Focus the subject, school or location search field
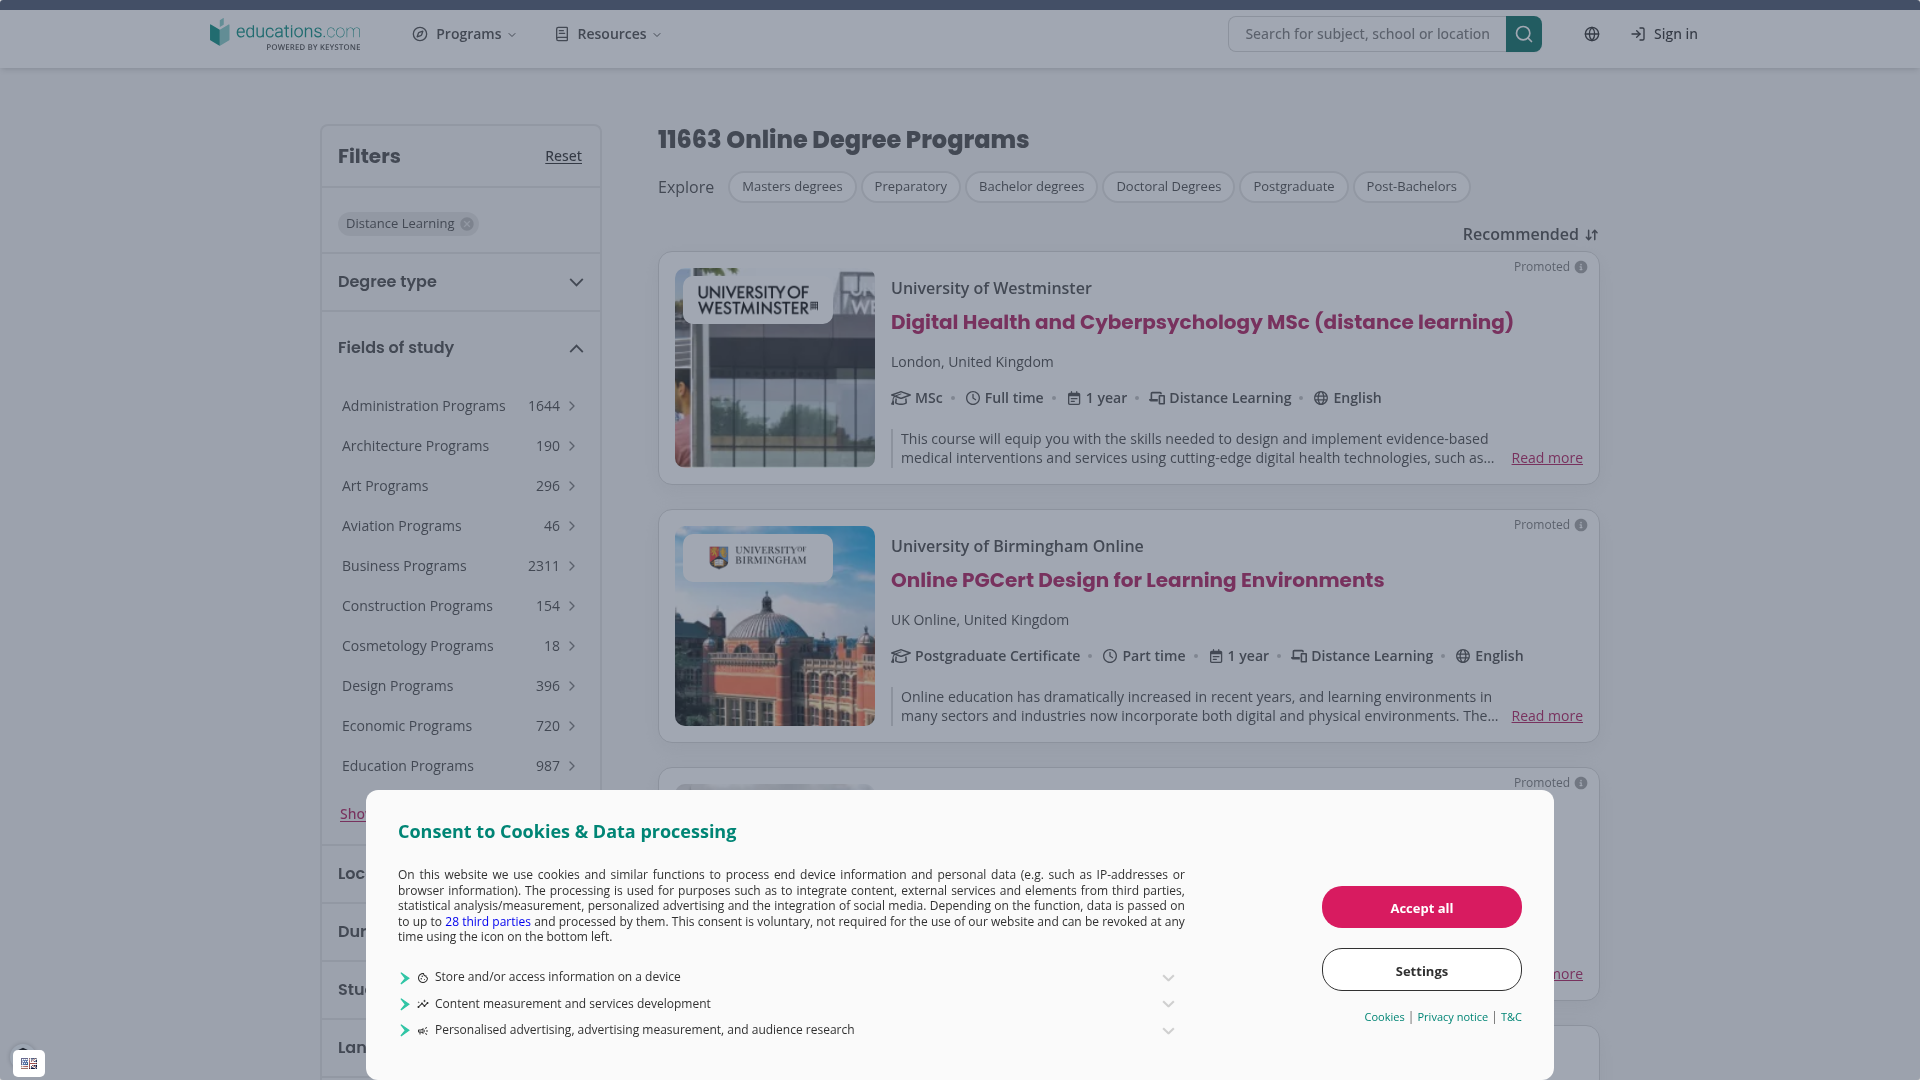The height and width of the screenshot is (1080, 1920). (1367, 34)
